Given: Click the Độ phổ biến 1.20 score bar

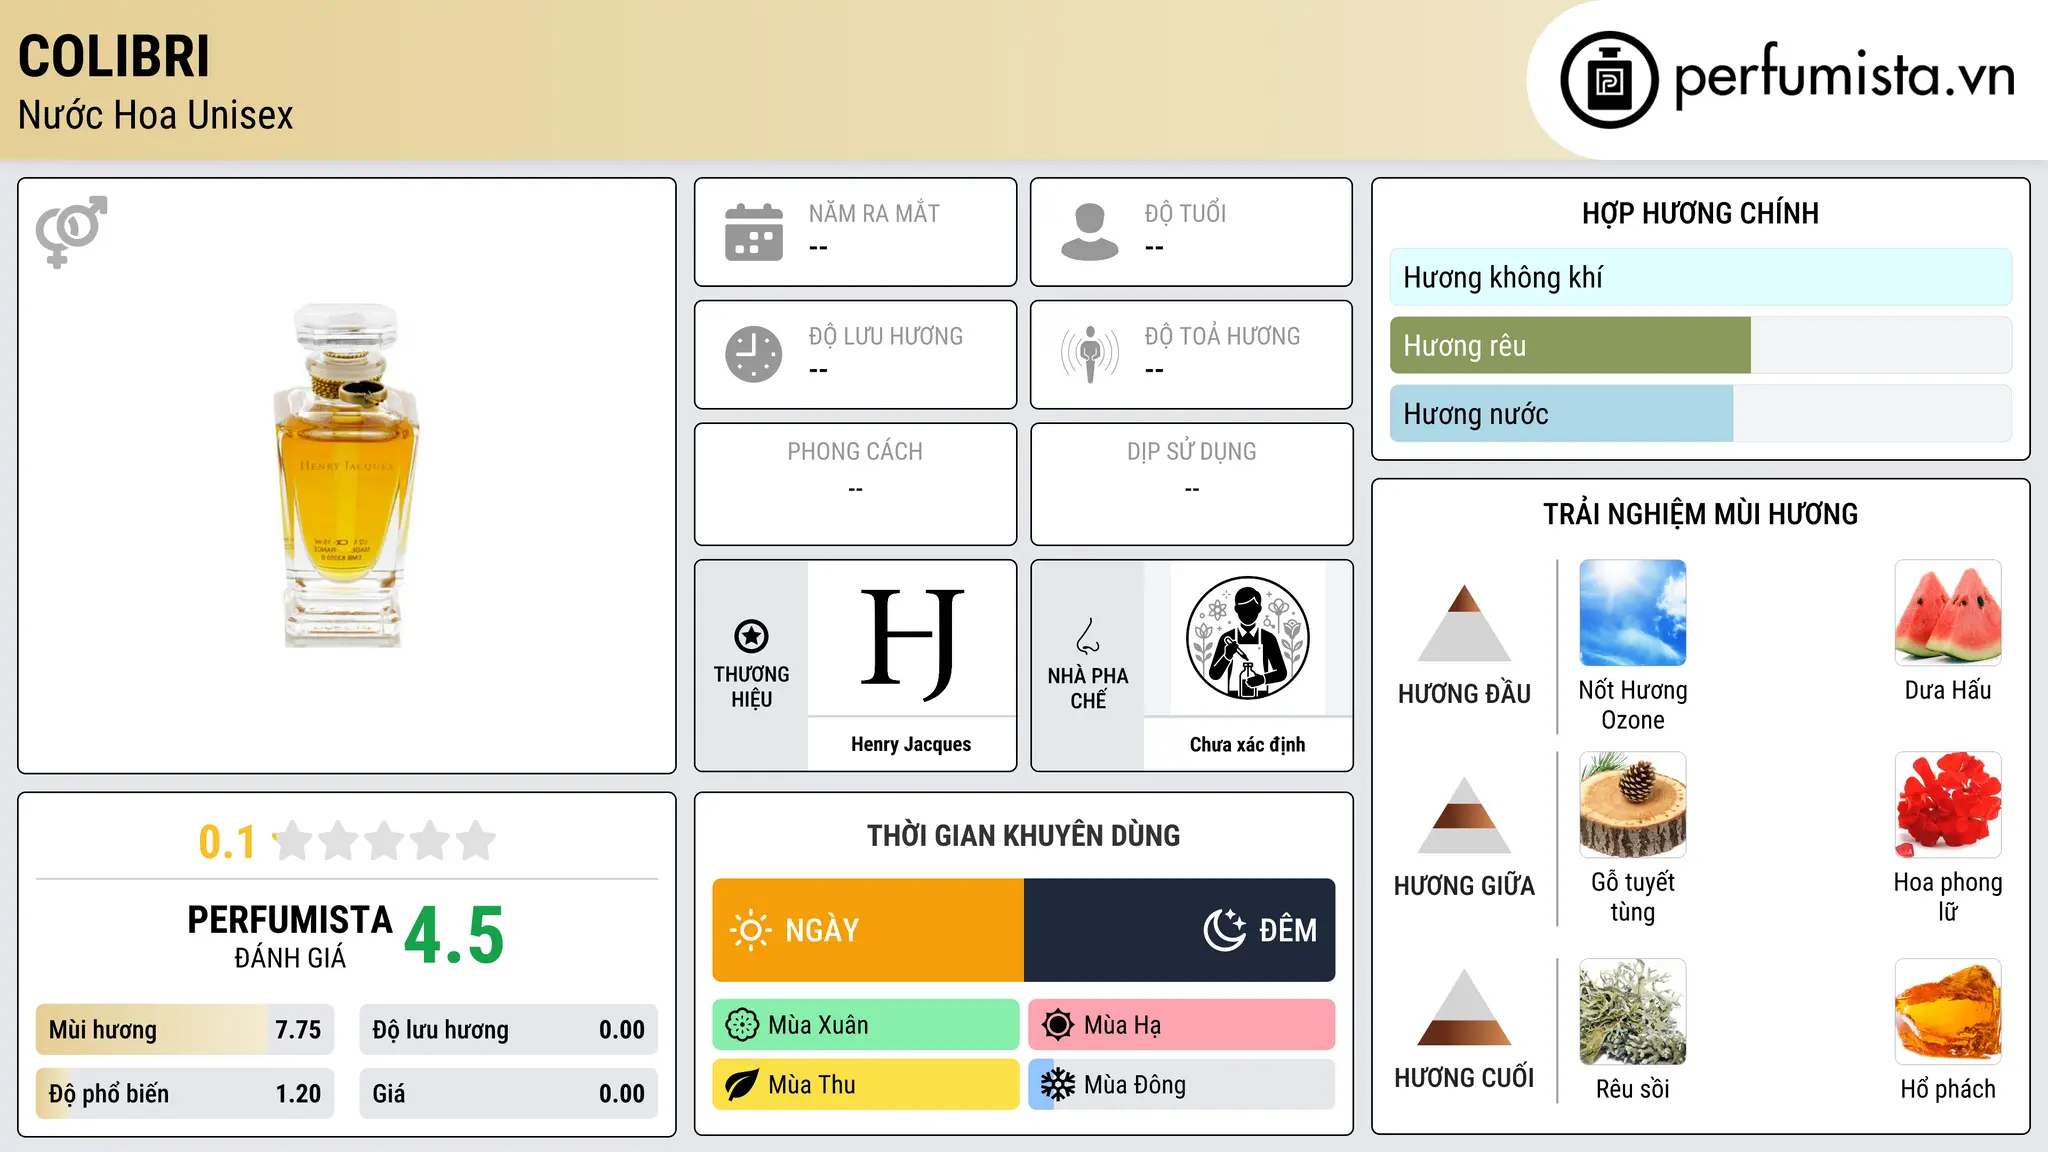Looking at the screenshot, I should click(185, 1094).
